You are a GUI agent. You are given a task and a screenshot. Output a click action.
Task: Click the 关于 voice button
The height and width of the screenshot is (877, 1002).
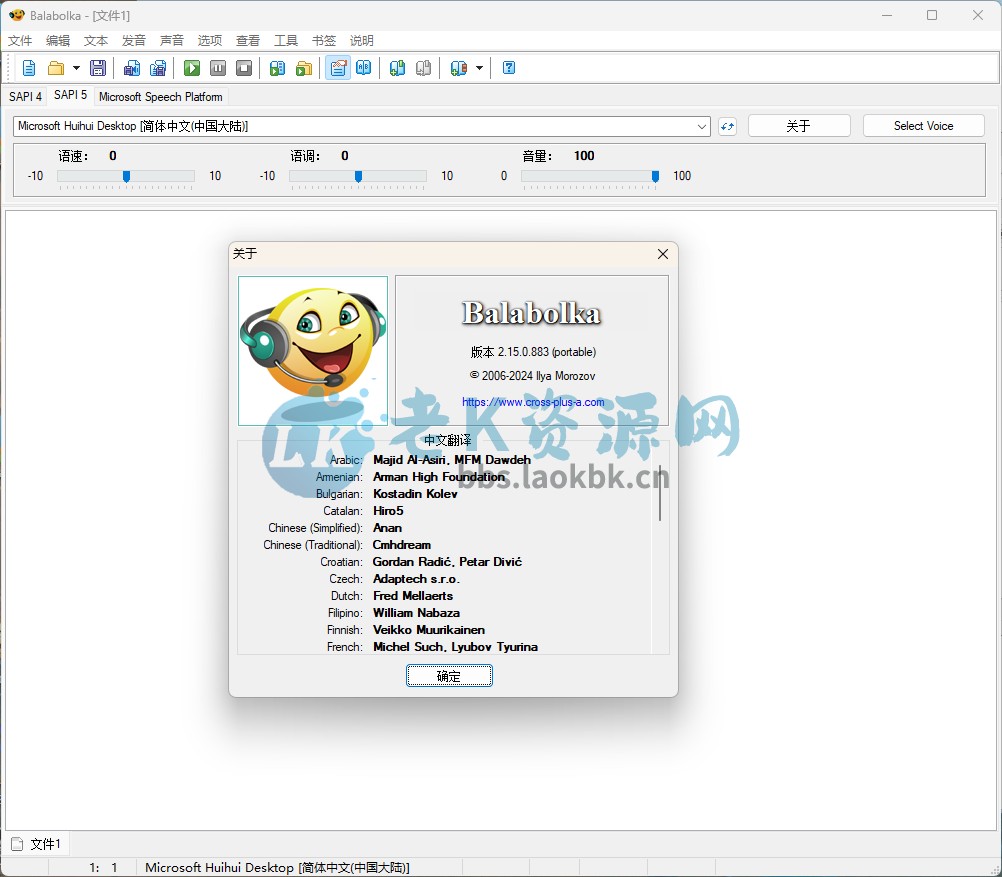[799, 126]
